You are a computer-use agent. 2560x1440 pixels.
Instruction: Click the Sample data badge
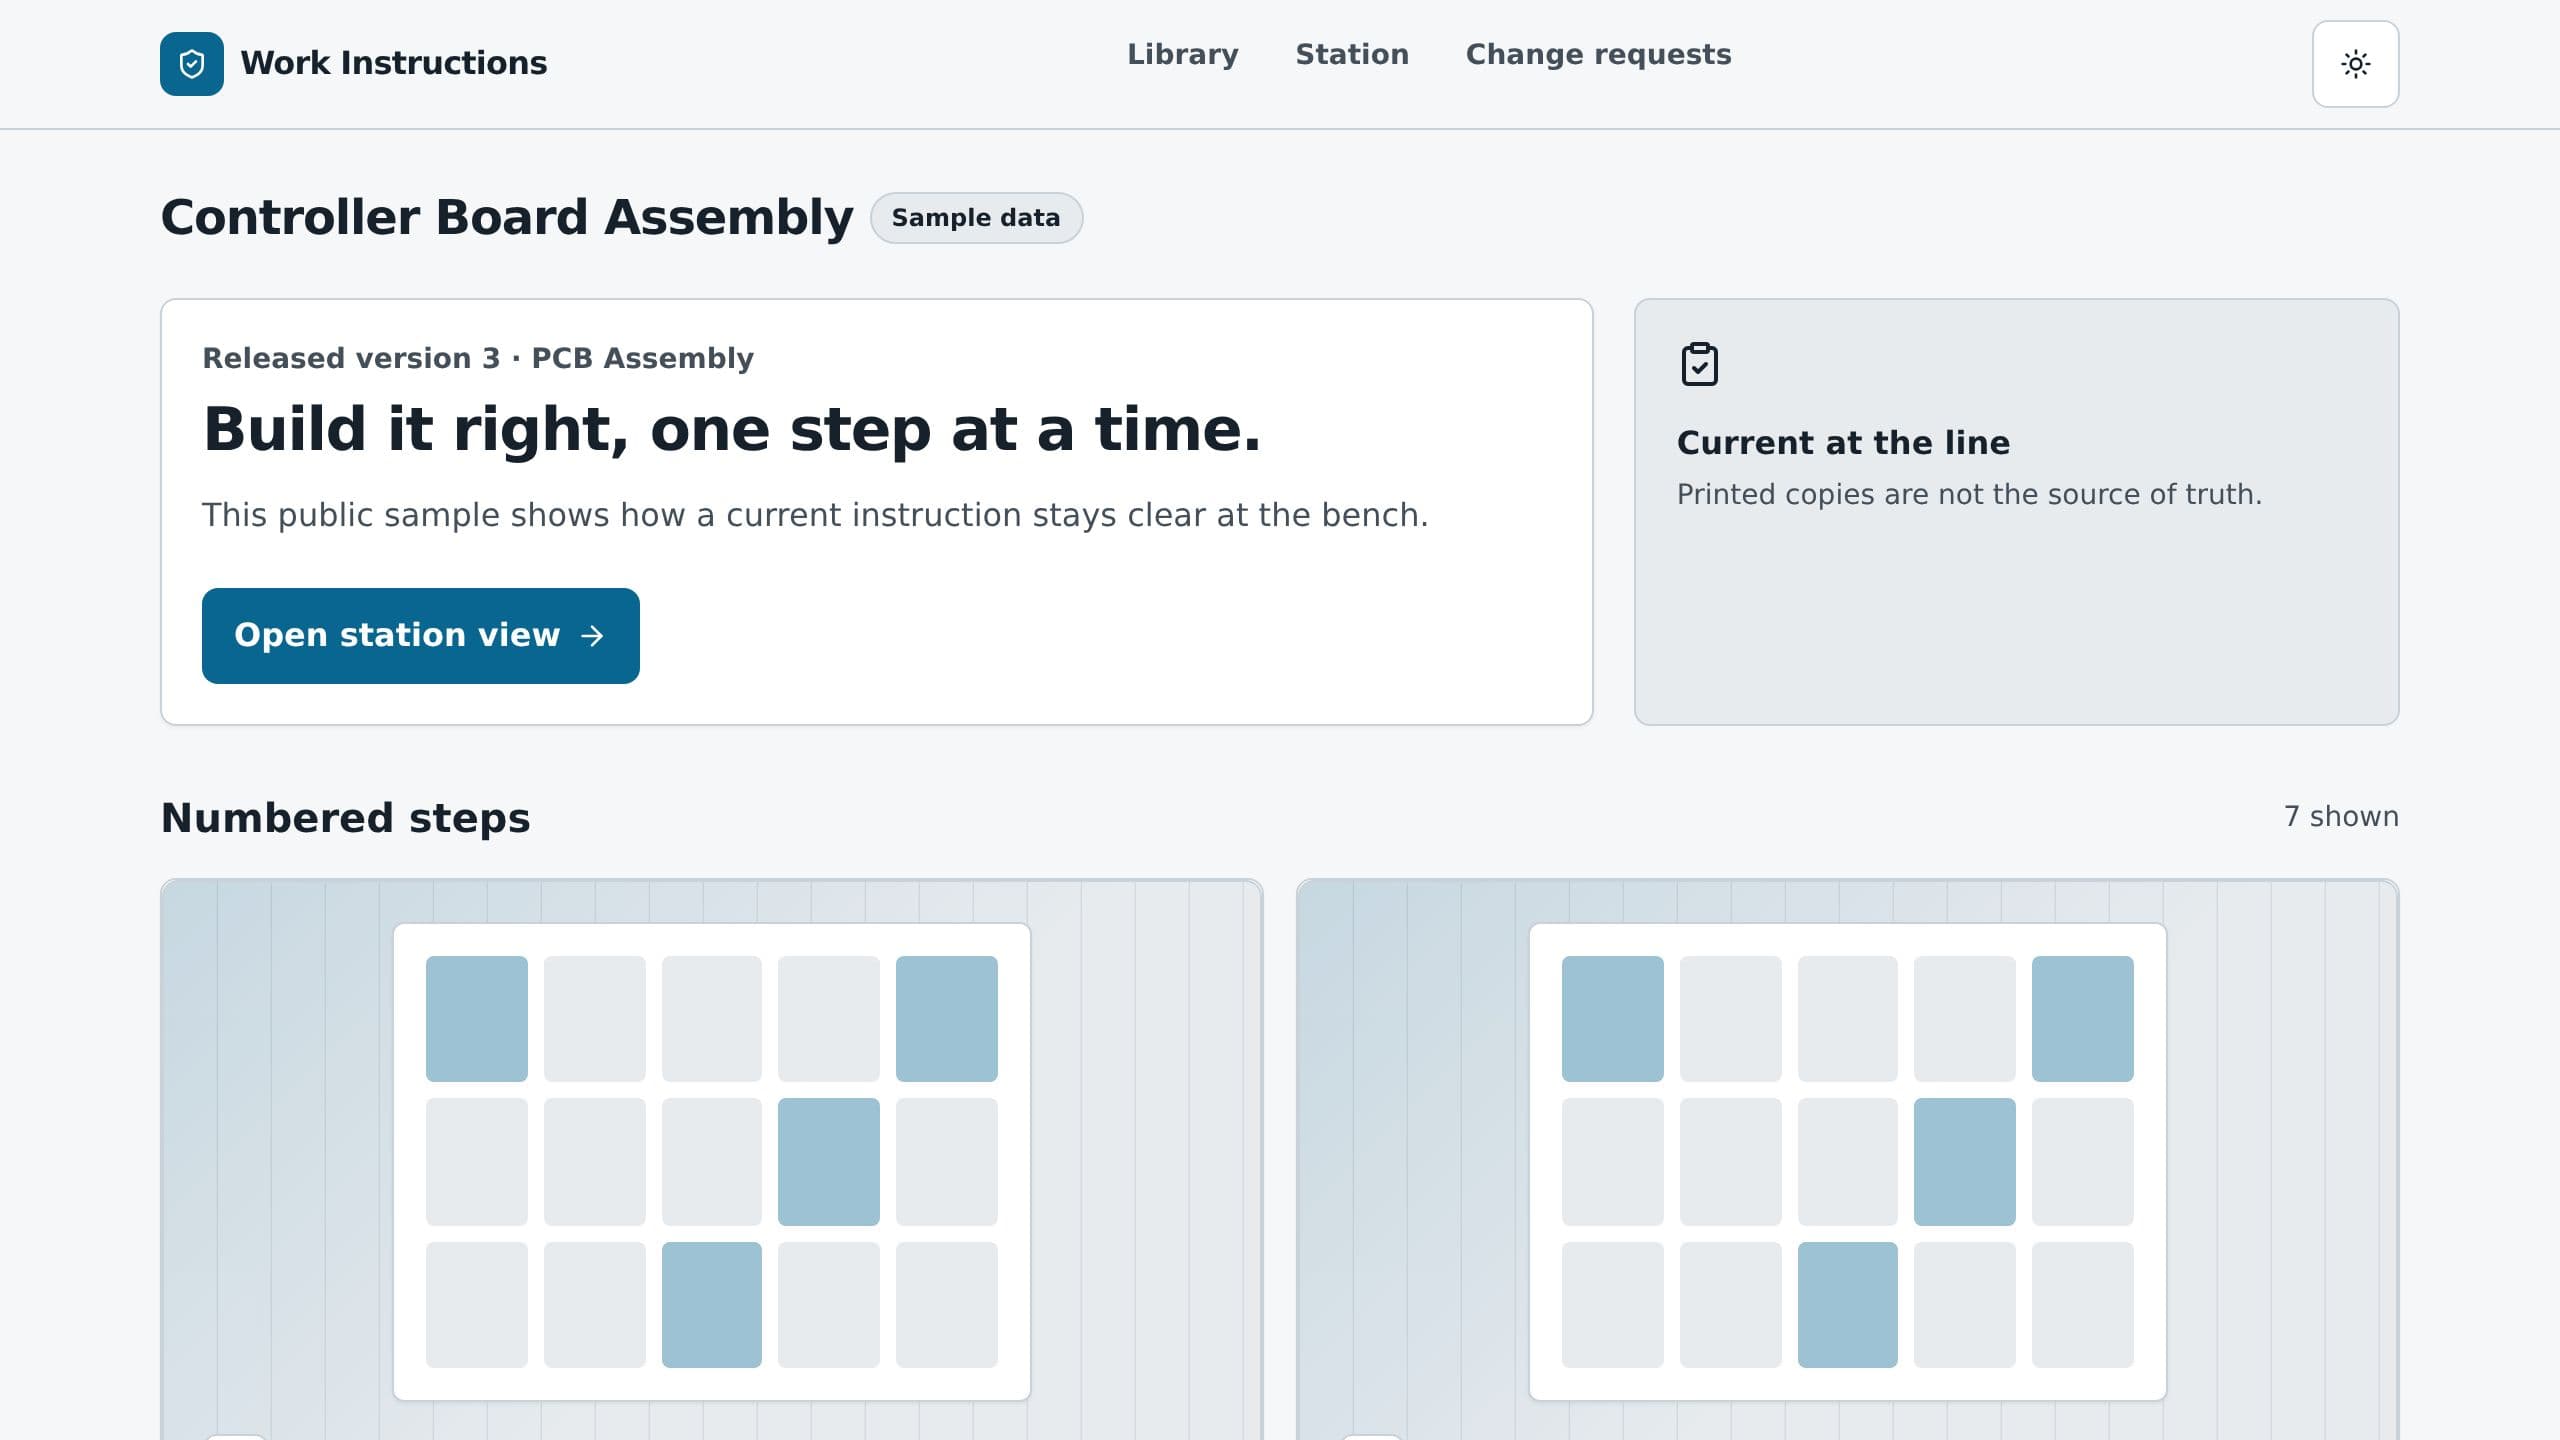click(x=976, y=218)
